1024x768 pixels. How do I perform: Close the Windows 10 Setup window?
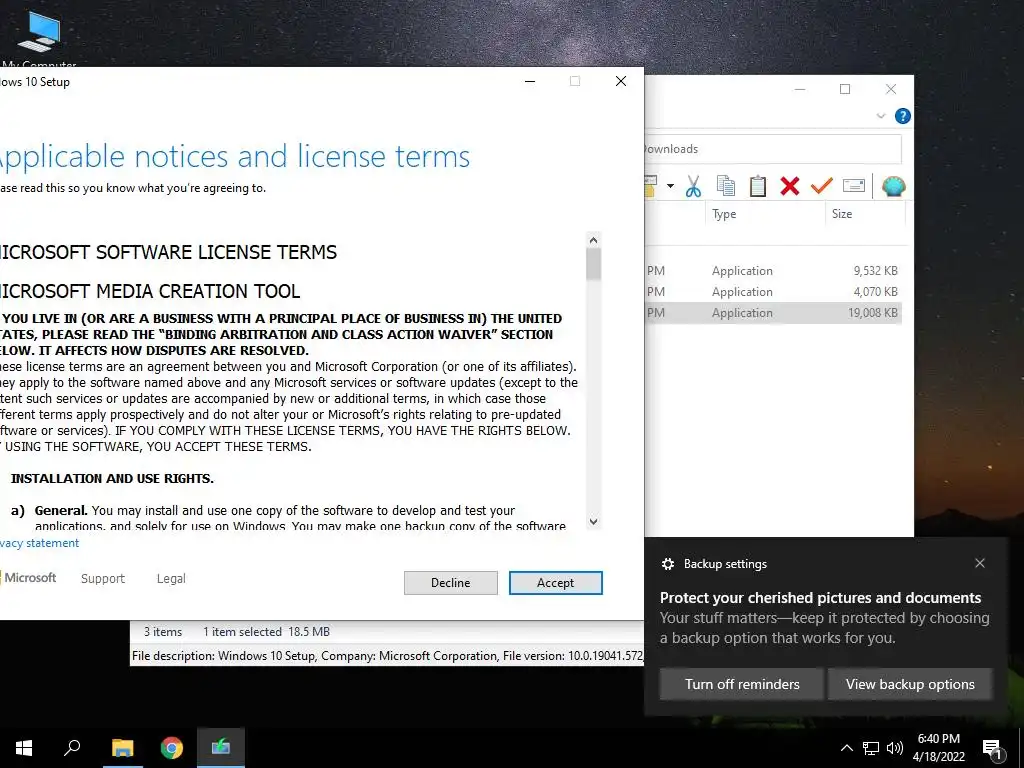[621, 81]
